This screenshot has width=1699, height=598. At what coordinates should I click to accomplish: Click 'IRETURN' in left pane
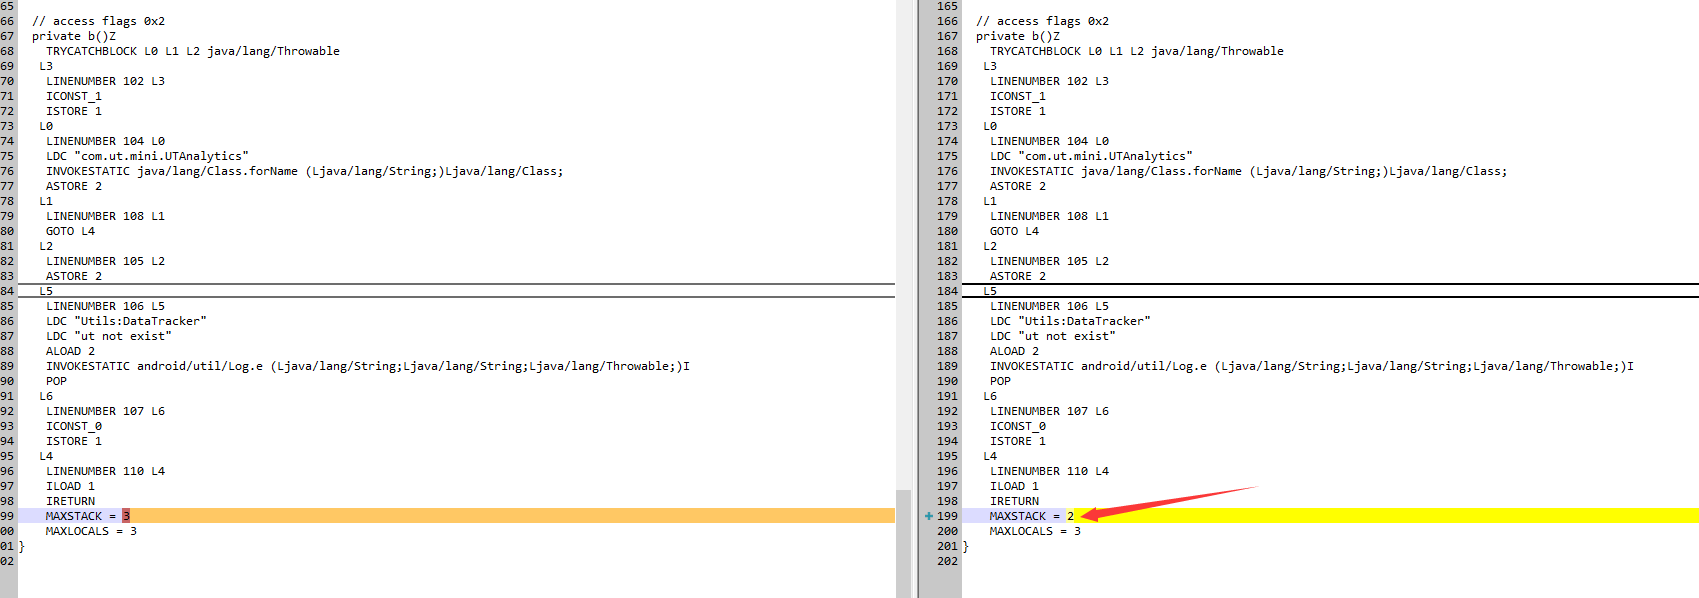tap(70, 501)
